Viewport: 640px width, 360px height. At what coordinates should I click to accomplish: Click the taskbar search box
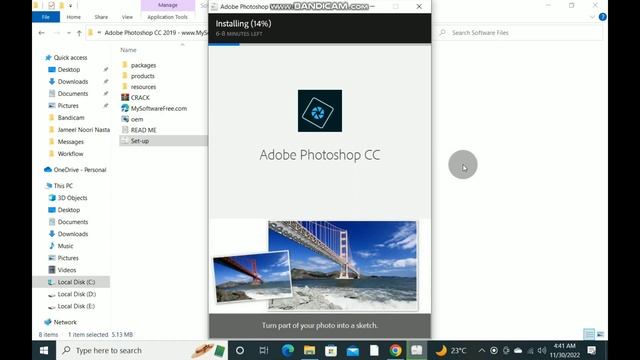[142, 350]
